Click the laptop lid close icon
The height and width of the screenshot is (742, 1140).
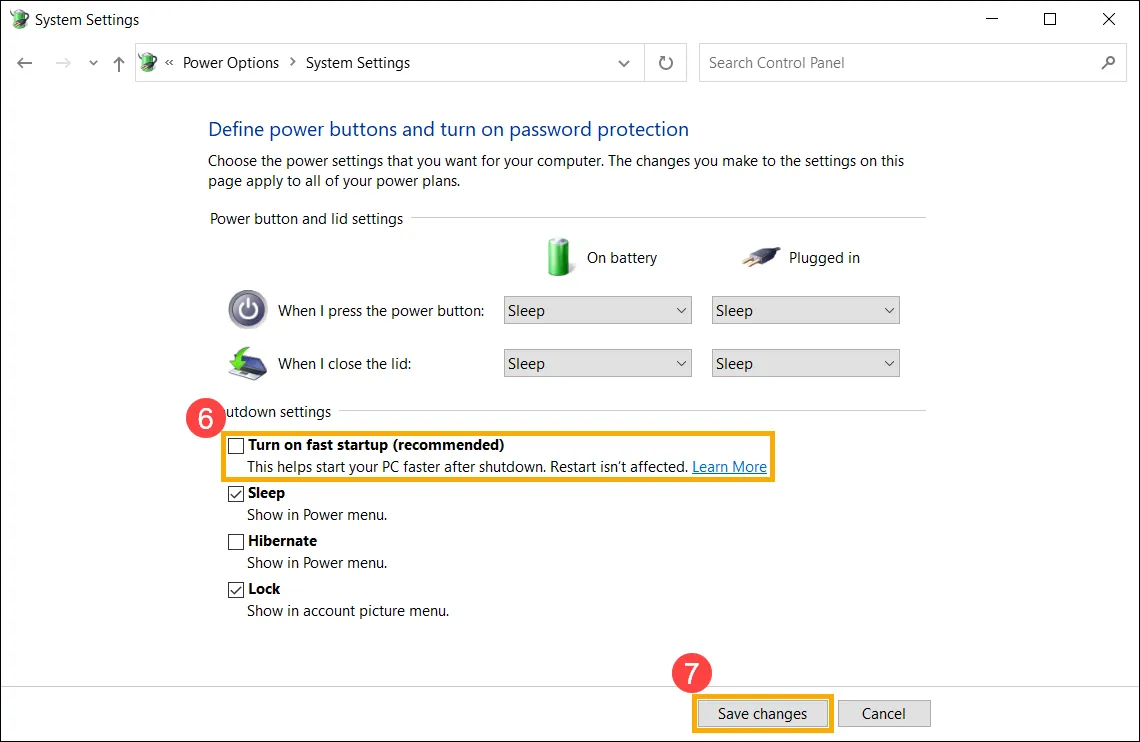click(246, 363)
